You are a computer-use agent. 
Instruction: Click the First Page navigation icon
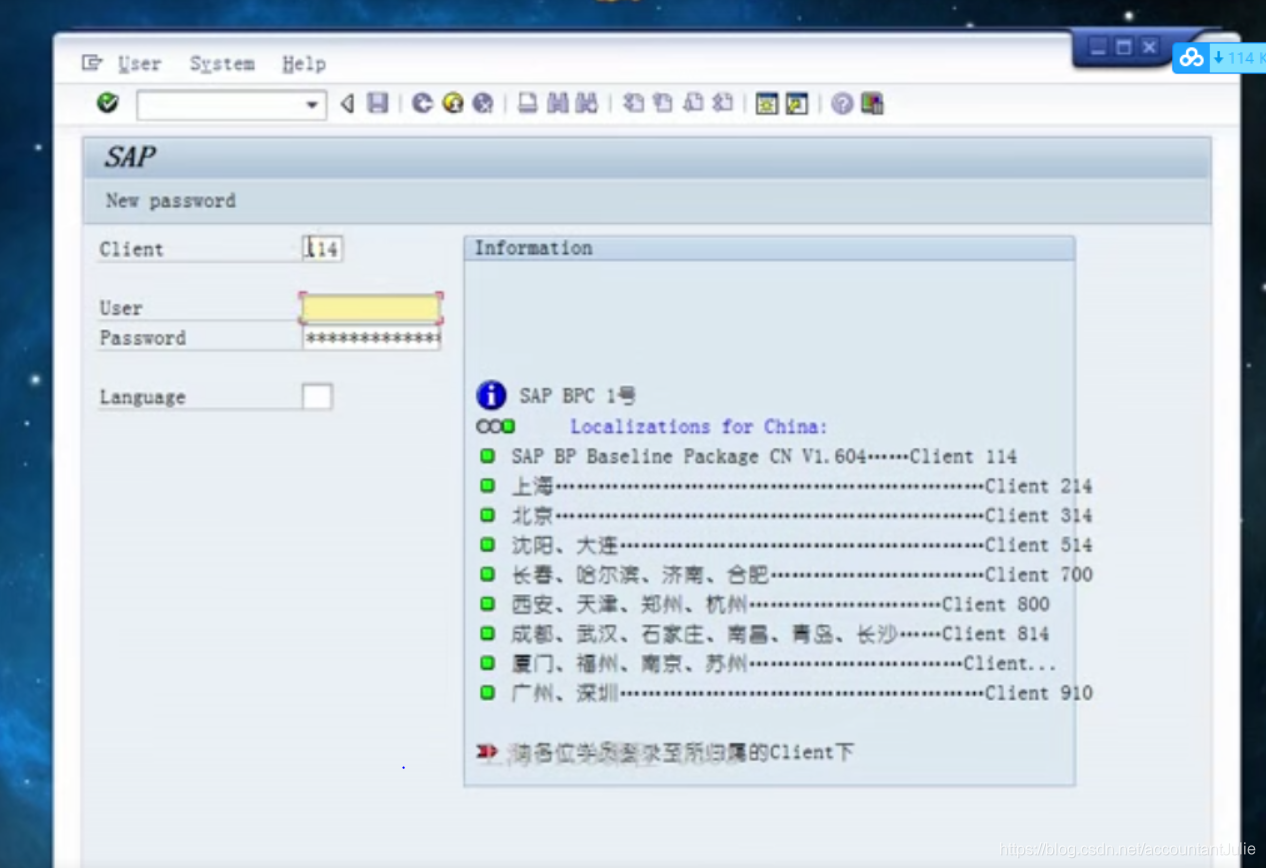[635, 103]
